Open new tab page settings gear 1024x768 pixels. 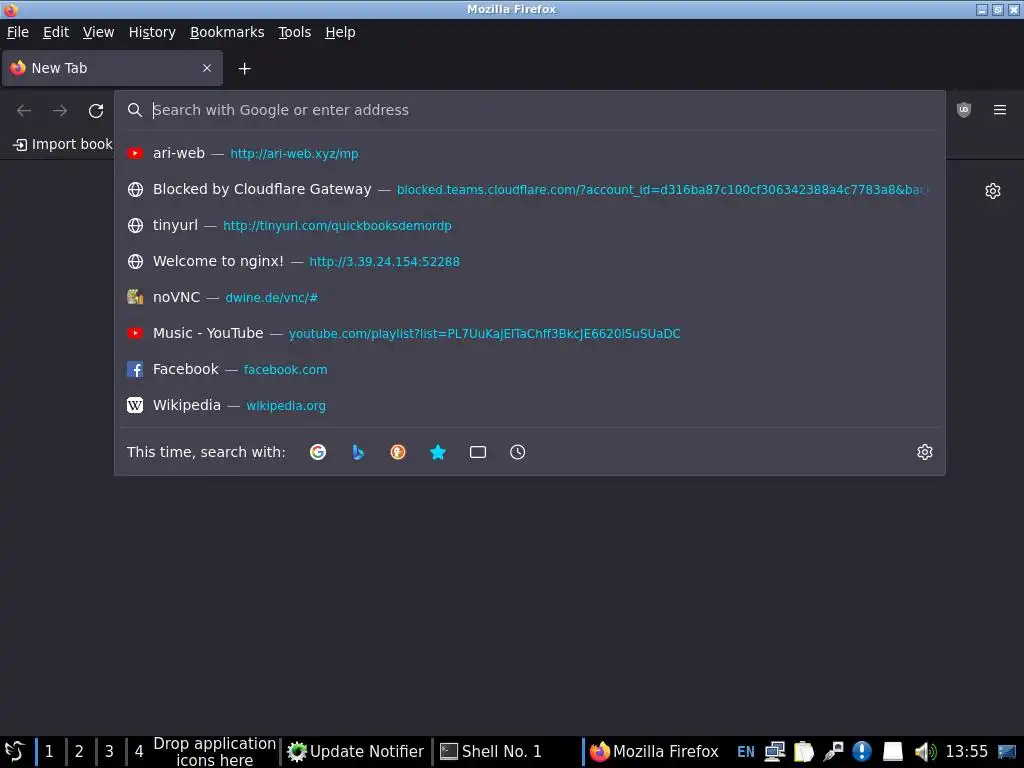click(x=993, y=191)
